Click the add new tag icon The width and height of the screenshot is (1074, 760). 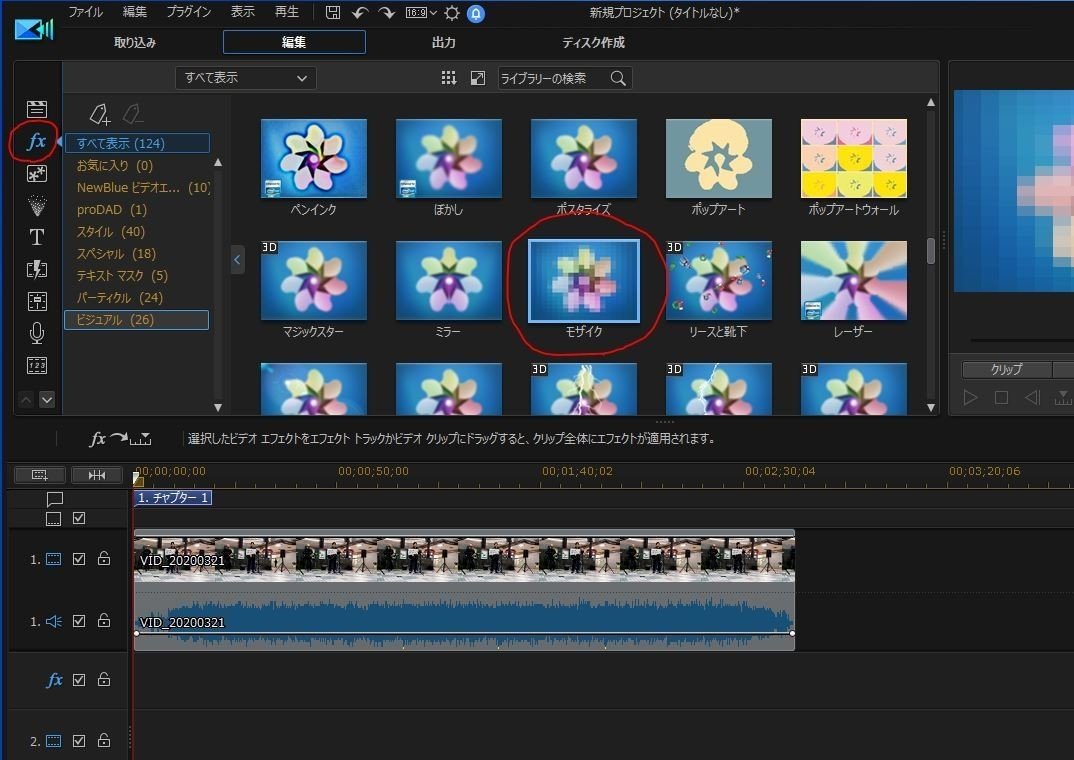(99, 113)
